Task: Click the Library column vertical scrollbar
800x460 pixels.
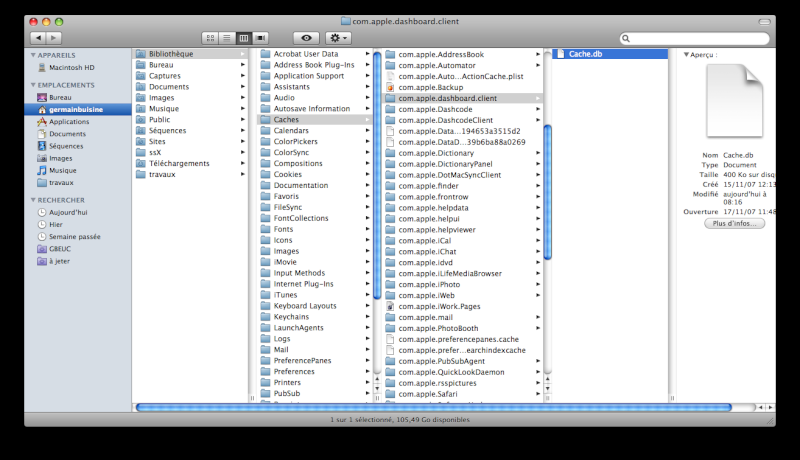Action: (x=377, y=176)
